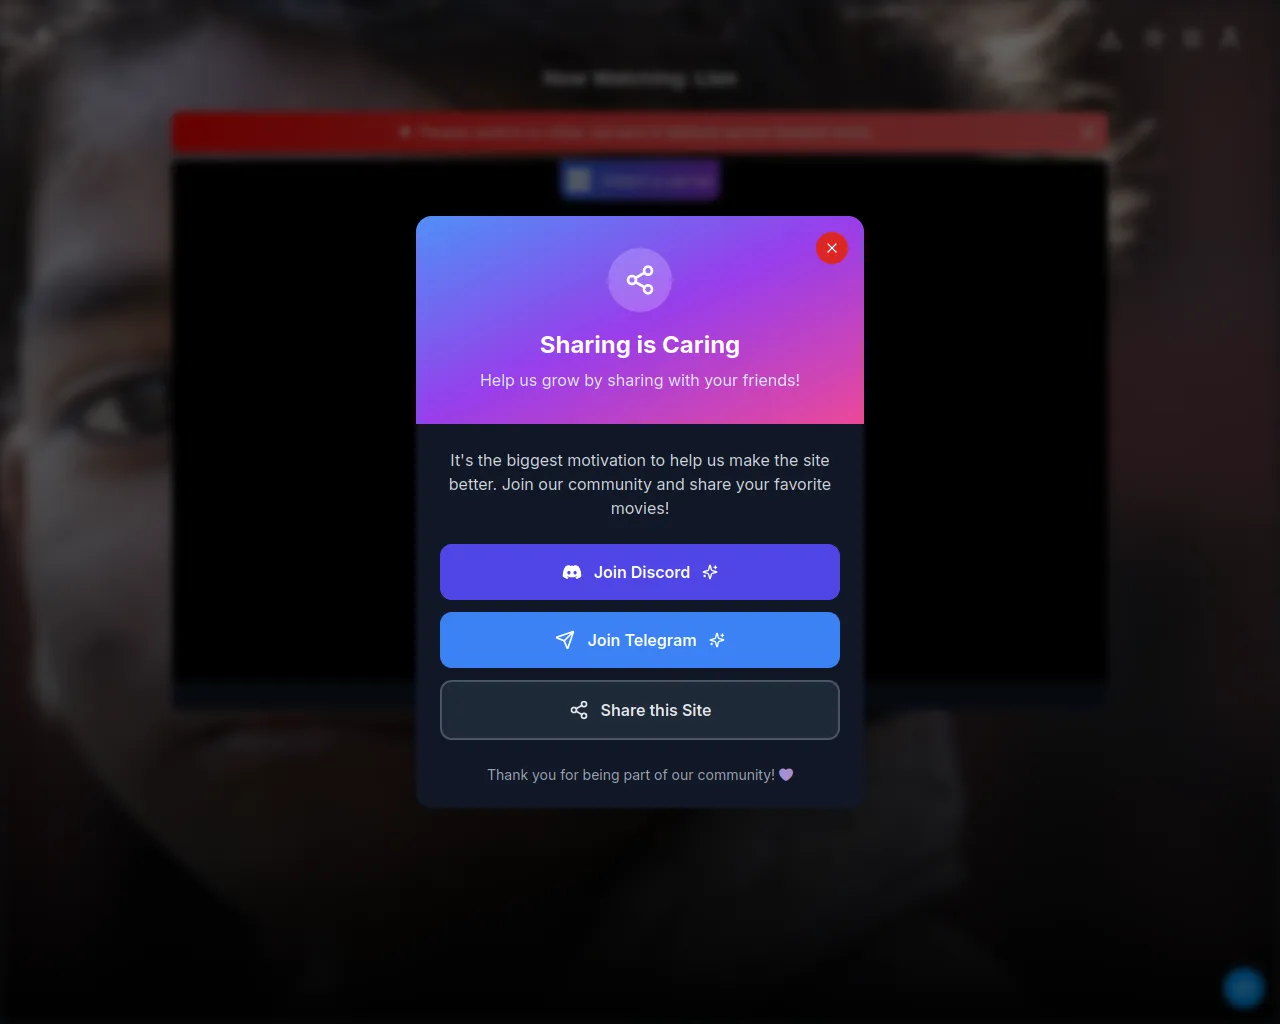Close the Sharing is Caring popup
Screen dimensions: 1280x1024
pyautogui.click(x=832, y=248)
